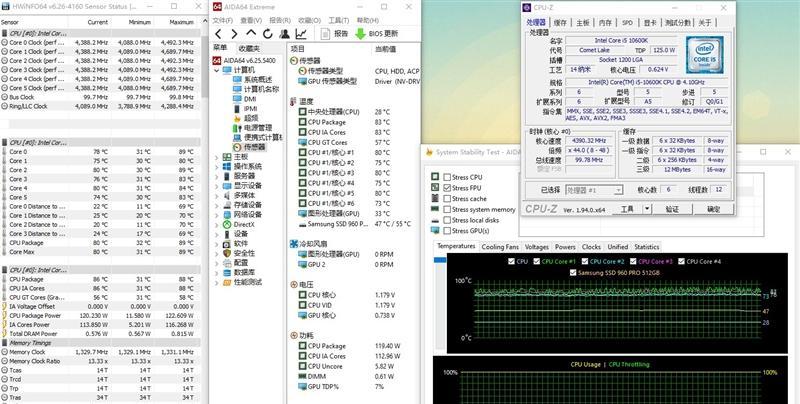Click blue slider marker beside temperature graph
The height and width of the screenshot is (404, 800).
[440, 260]
